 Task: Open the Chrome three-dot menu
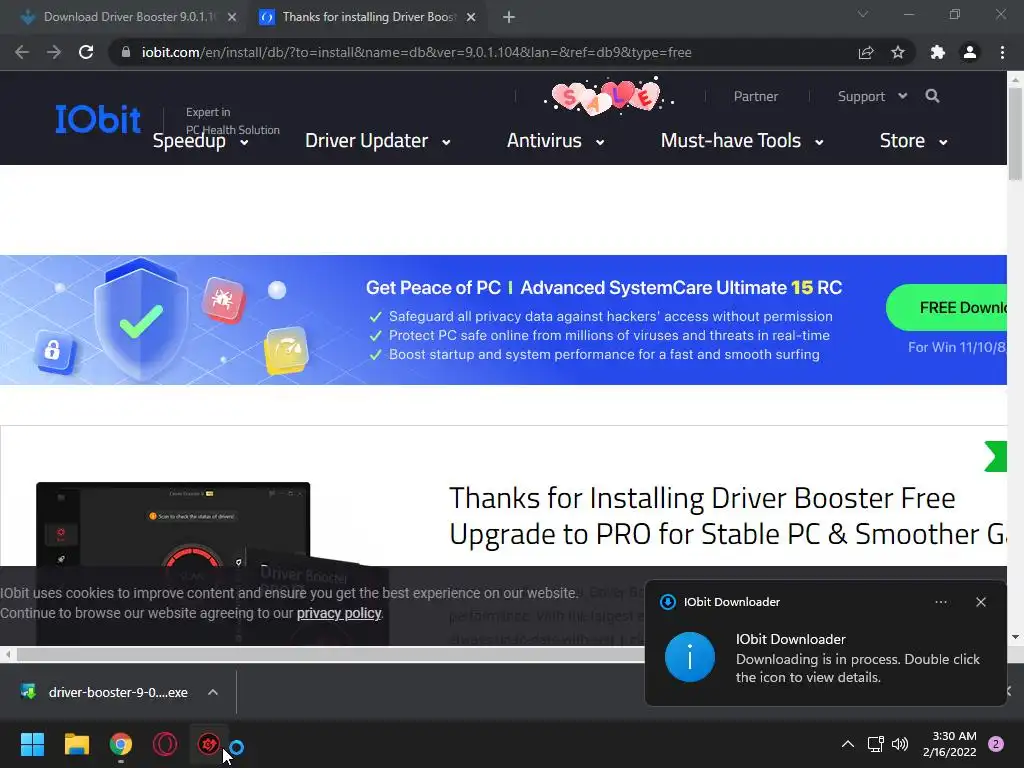(x=1002, y=52)
